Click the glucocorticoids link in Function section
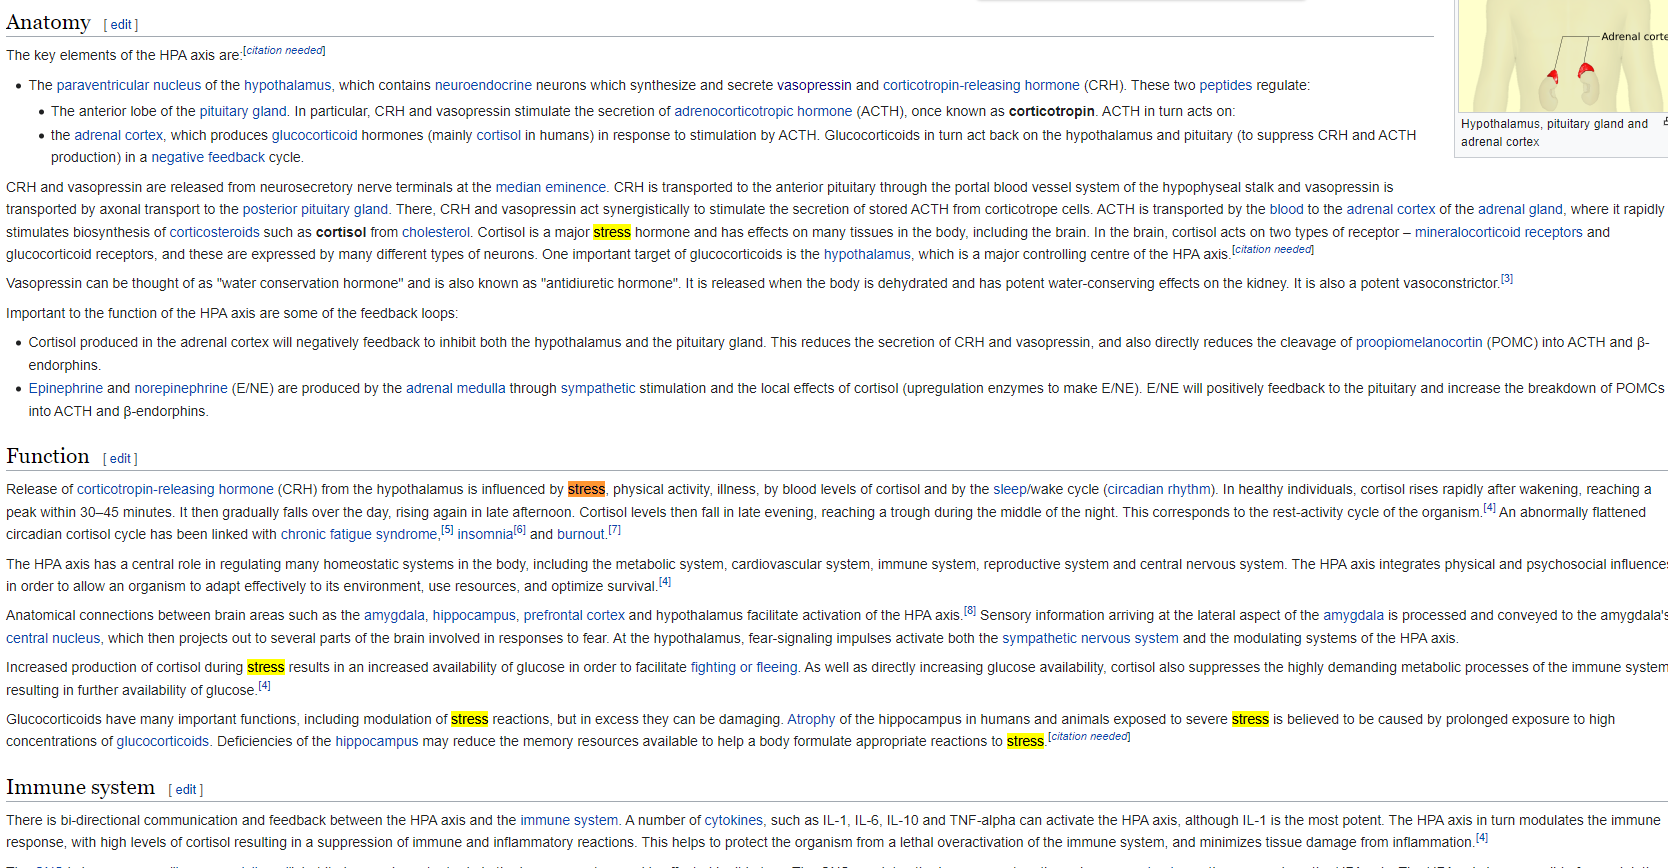 pyautogui.click(x=163, y=741)
